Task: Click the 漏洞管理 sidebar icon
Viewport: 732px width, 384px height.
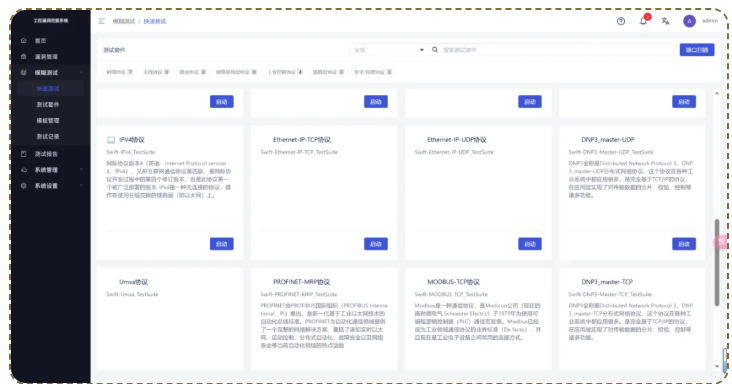Action: (x=24, y=56)
